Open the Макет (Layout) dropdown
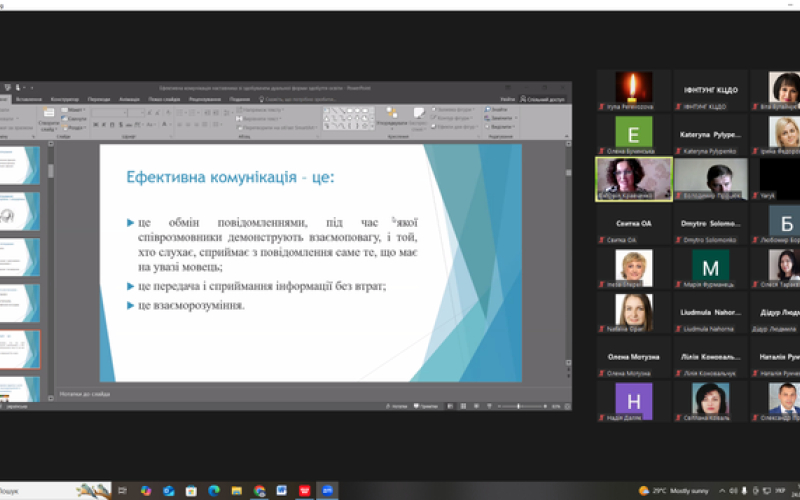The image size is (800, 500). click(73, 110)
